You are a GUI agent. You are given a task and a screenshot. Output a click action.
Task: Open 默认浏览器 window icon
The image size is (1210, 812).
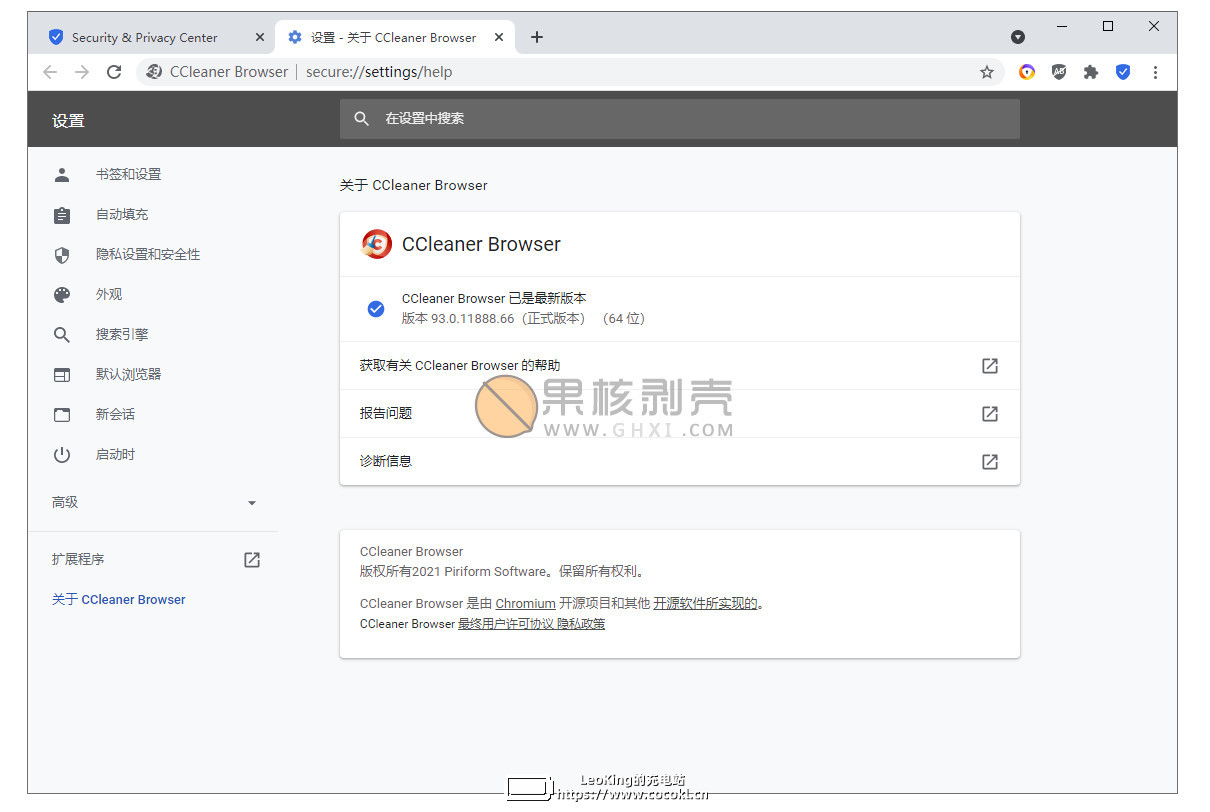[62, 374]
